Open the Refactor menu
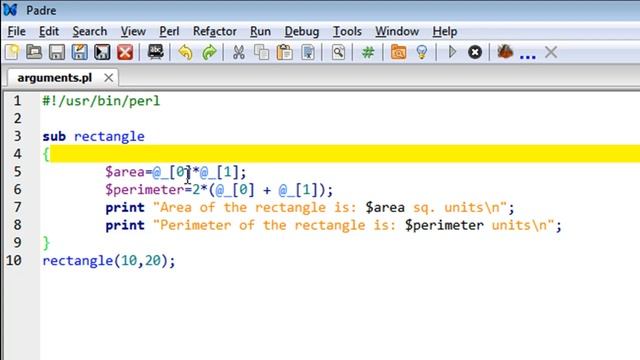The image size is (640, 360). (215, 31)
